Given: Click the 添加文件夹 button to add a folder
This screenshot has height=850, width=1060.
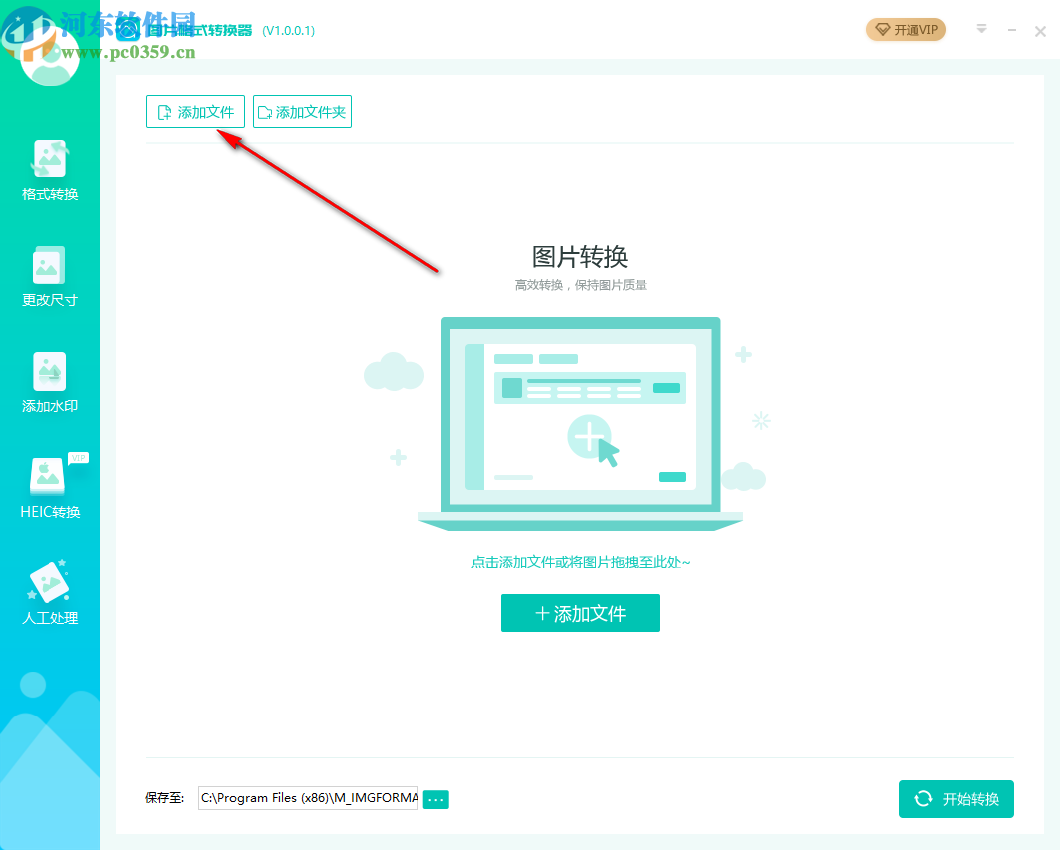Looking at the screenshot, I should point(302,111).
